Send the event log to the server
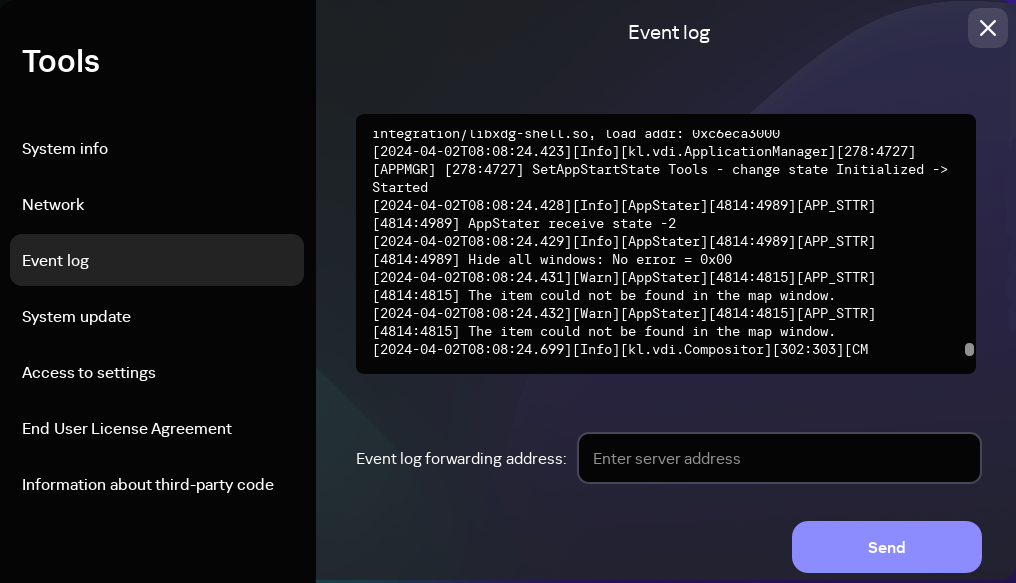The height and width of the screenshot is (583, 1016). point(886,547)
